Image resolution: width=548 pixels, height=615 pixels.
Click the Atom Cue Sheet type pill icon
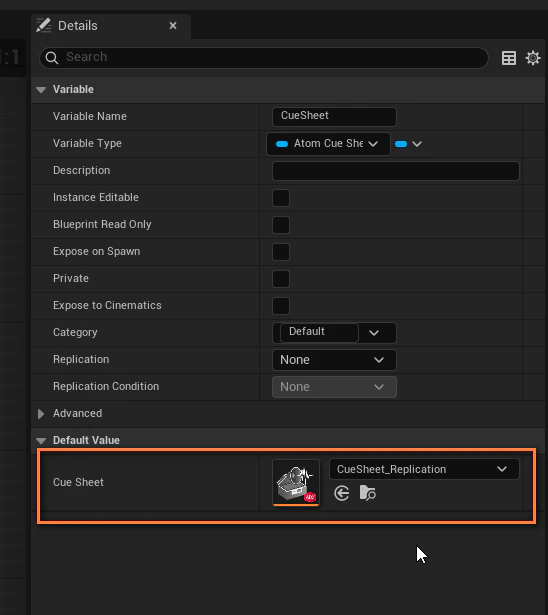(282, 144)
